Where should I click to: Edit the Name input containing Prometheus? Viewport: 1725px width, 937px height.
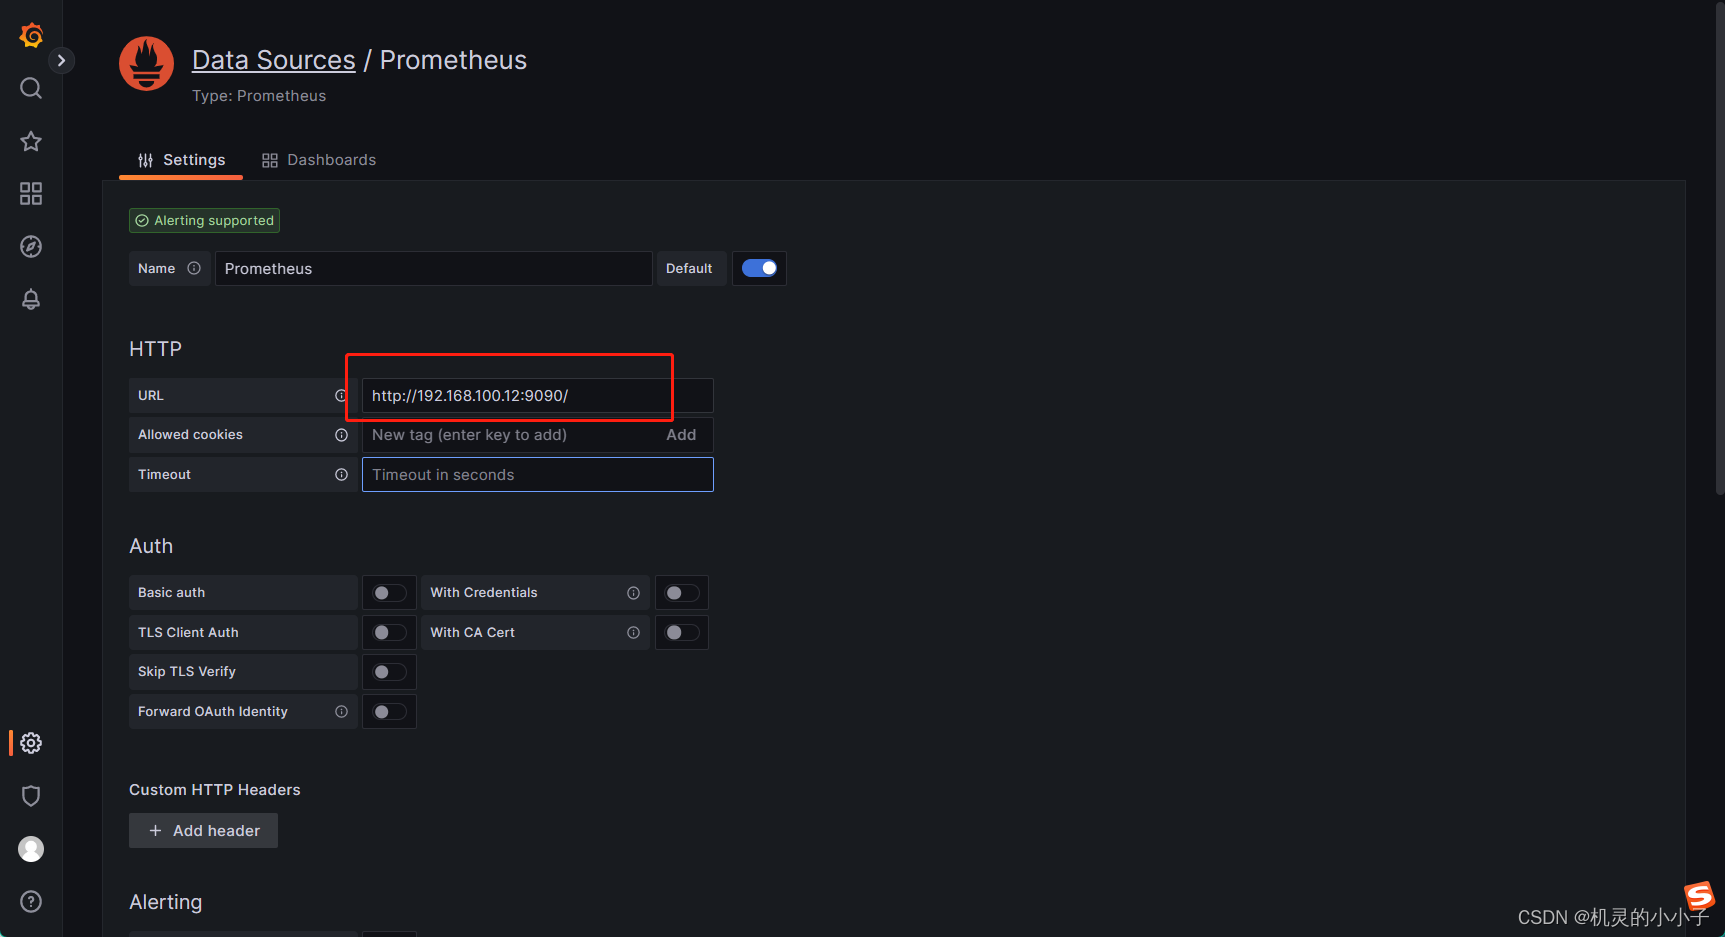click(x=433, y=269)
